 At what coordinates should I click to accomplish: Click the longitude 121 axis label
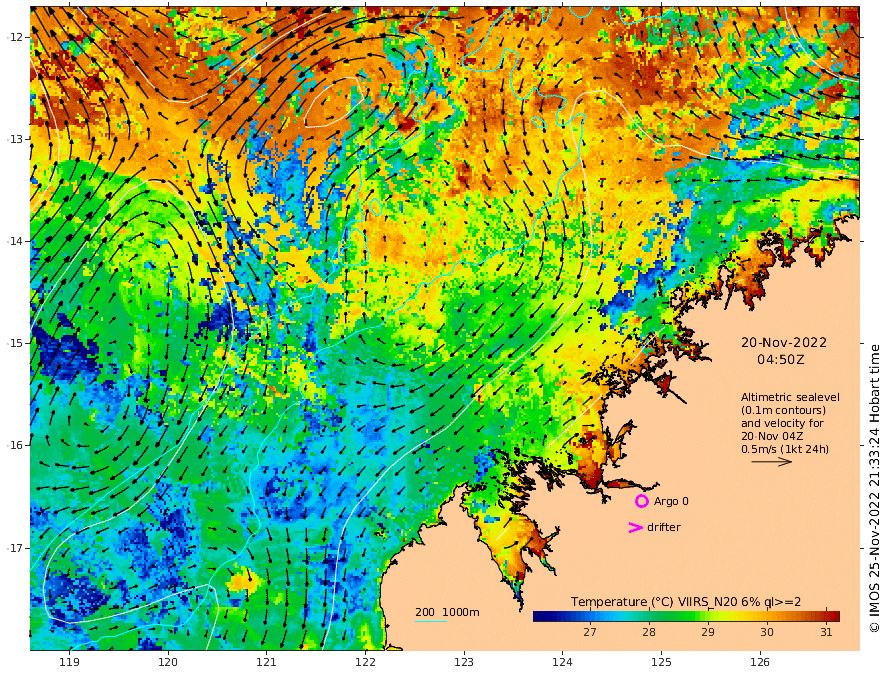tap(267, 662)
